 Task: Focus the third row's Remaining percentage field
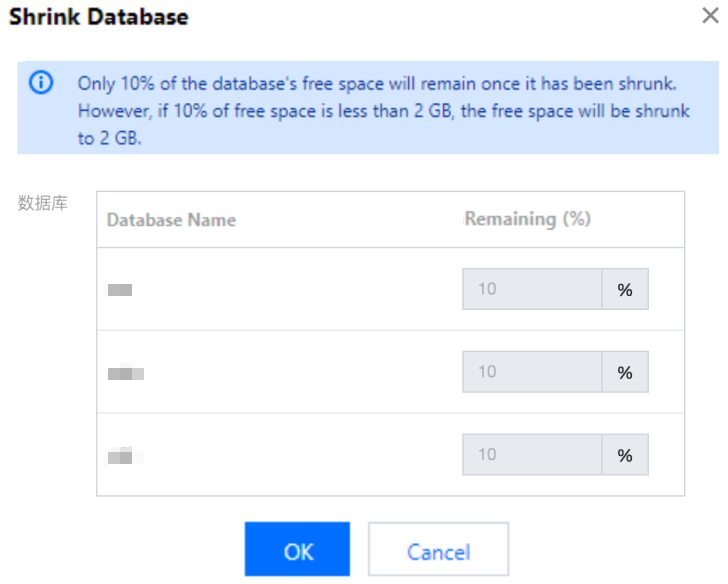(x=532, y=454)
